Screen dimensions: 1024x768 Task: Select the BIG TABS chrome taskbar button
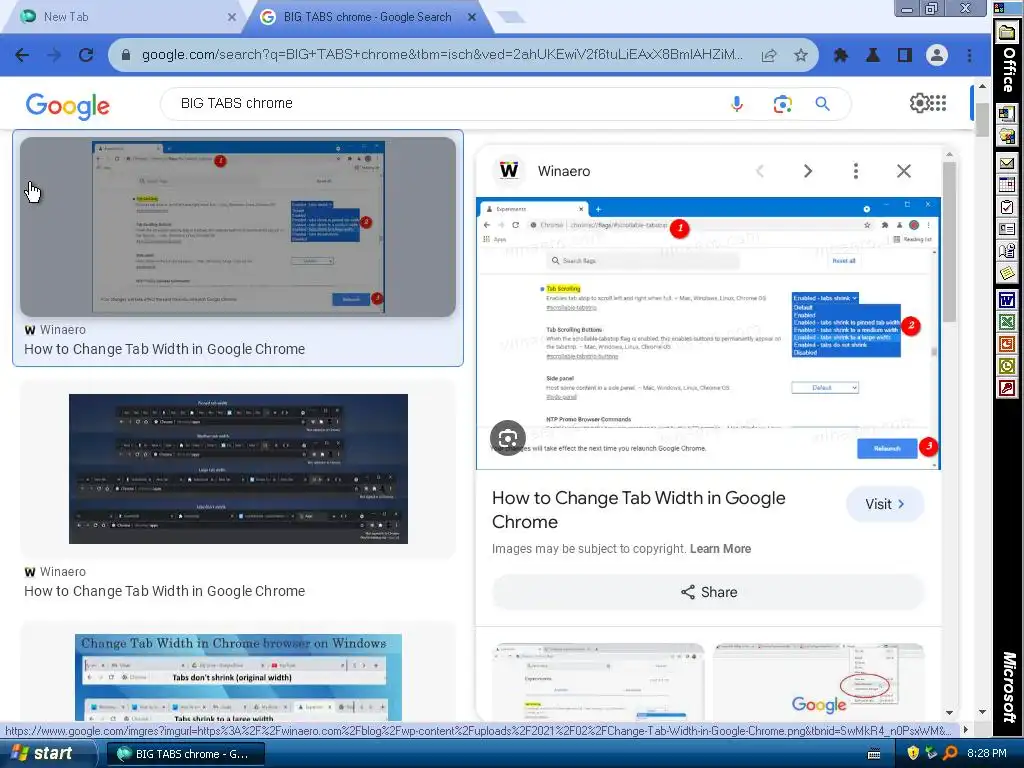(x=185, y=754)
